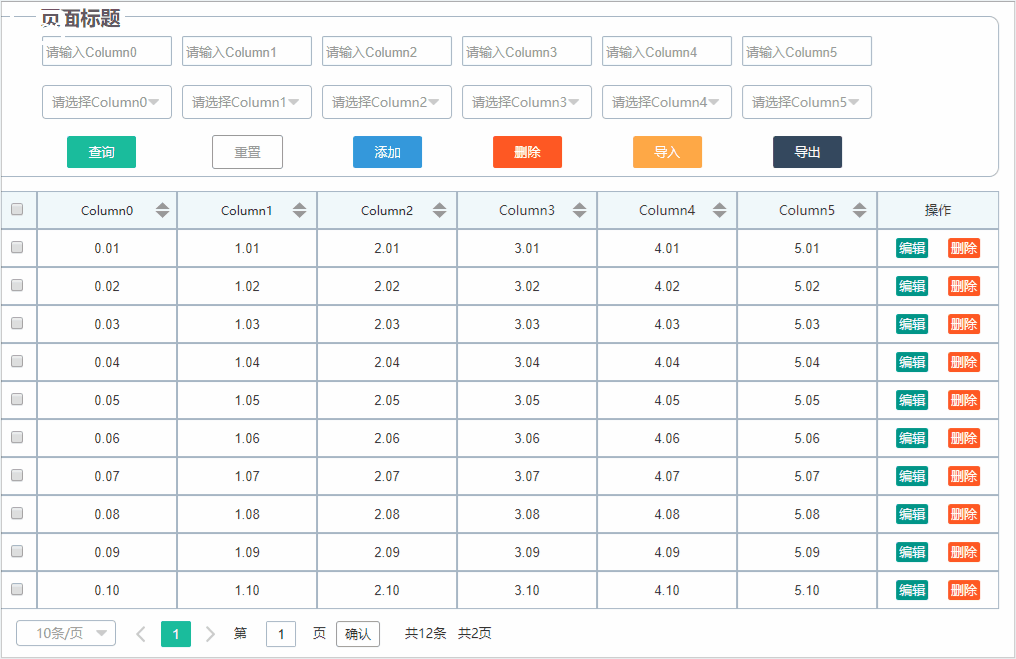This screenshot has height=659, width=1016.
Task: Click the 重置 reset button
Action: [248, 152]
